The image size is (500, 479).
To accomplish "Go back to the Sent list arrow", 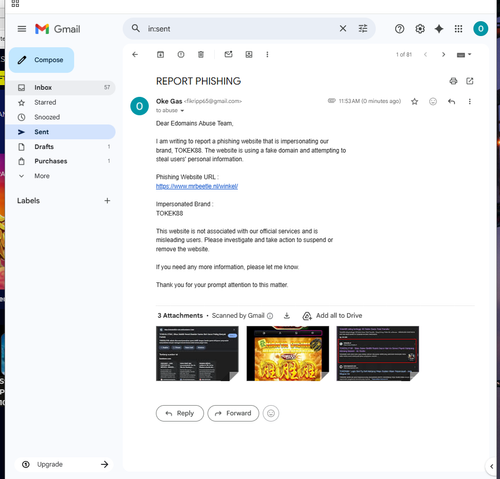I will coord(135,54).
